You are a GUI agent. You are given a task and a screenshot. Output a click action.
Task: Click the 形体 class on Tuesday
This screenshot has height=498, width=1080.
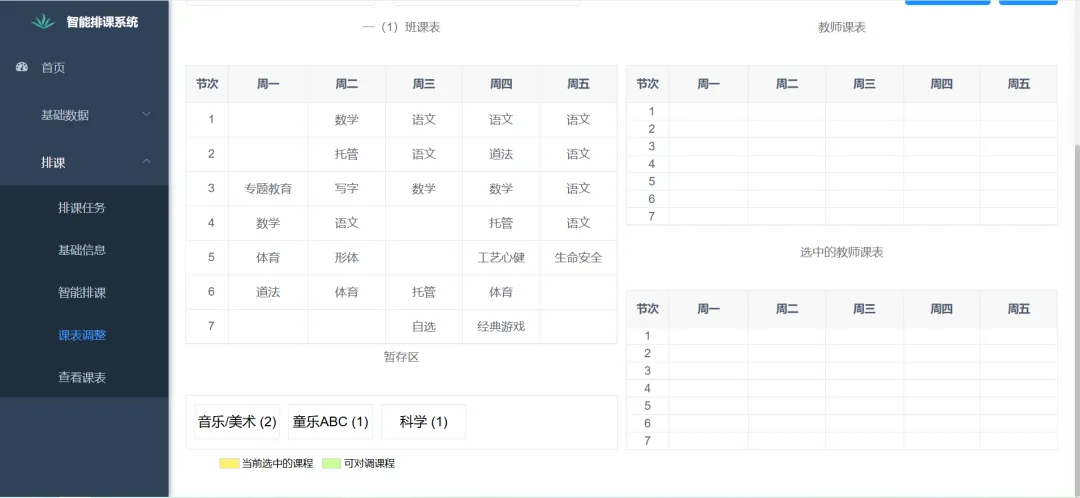pos(346,258)
